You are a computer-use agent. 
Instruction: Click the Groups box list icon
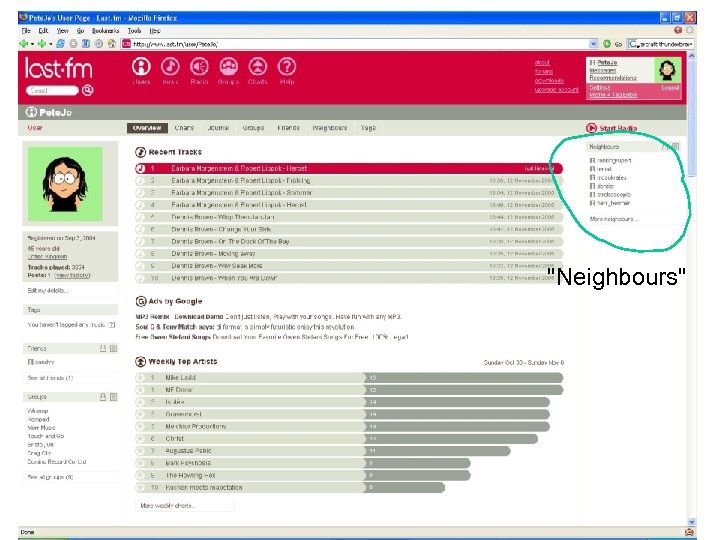tap(113, 397)
